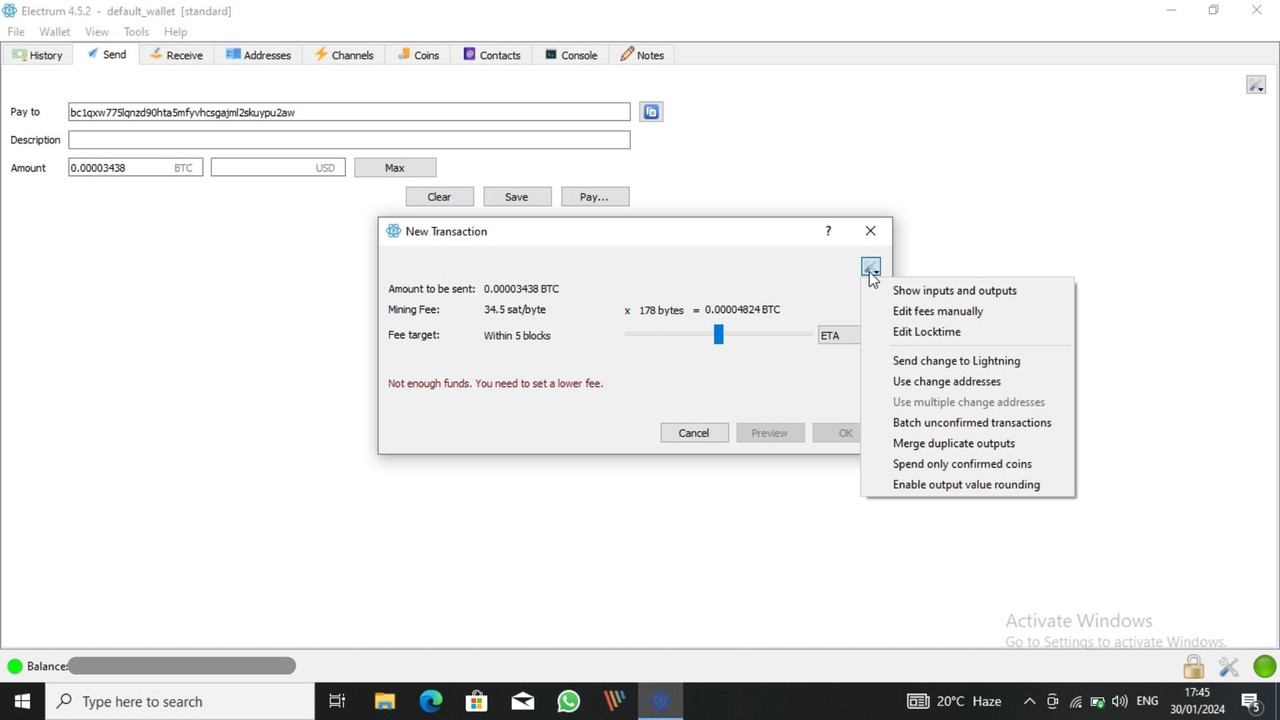Open the ETA fee method dropdown

click(x=838, y=335)
